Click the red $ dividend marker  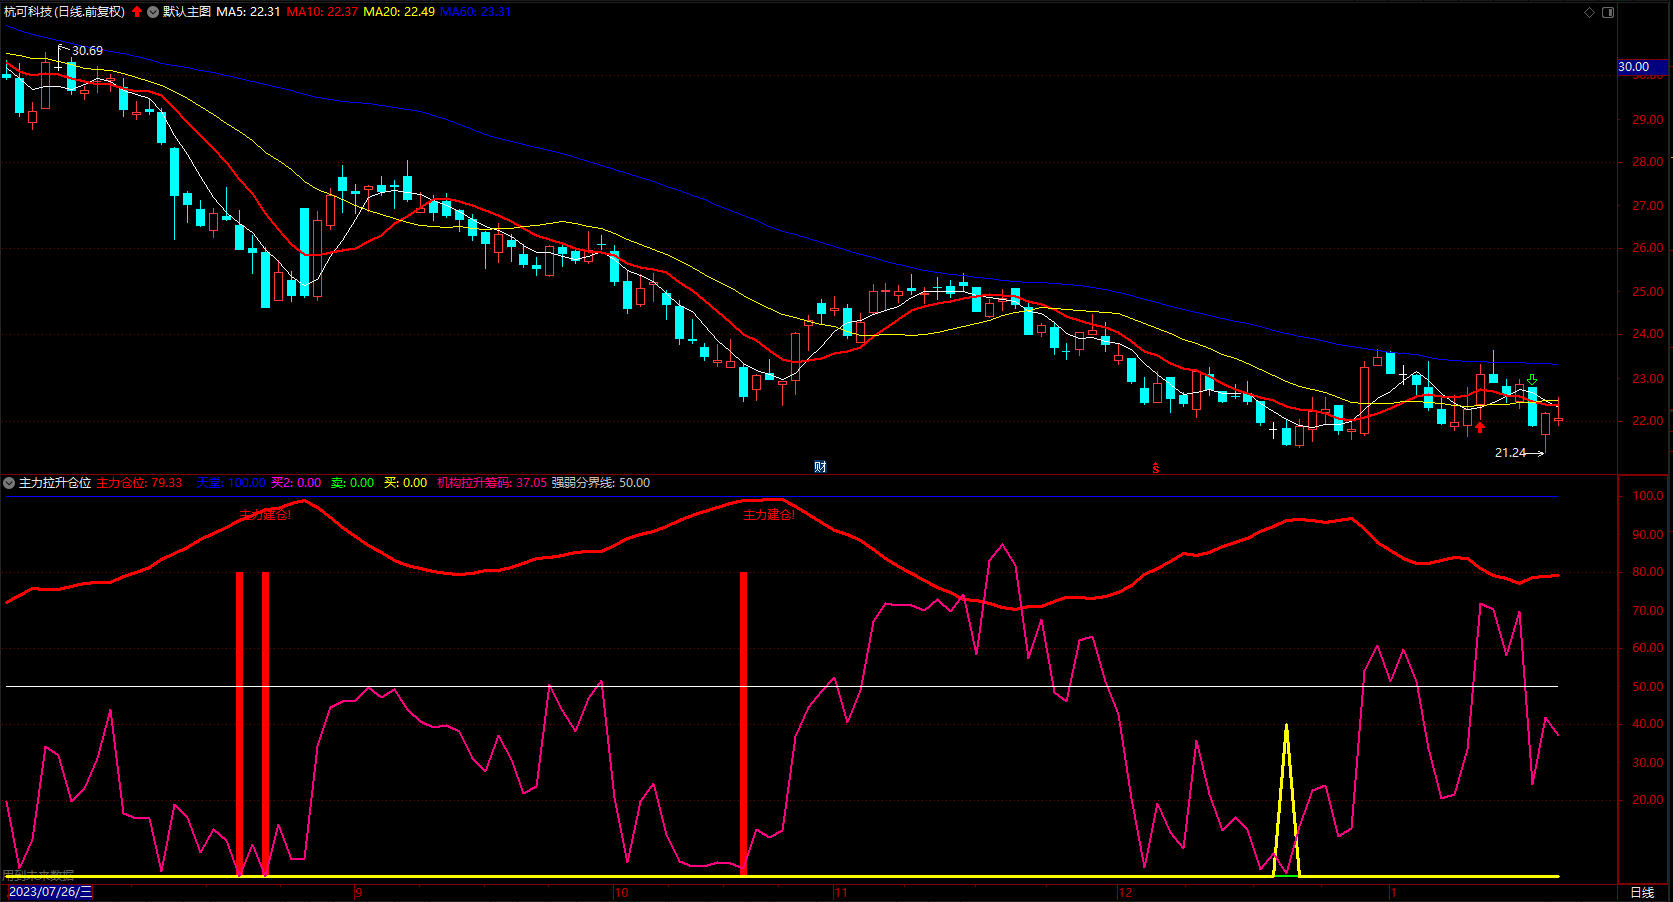[x=1156, y=468]
